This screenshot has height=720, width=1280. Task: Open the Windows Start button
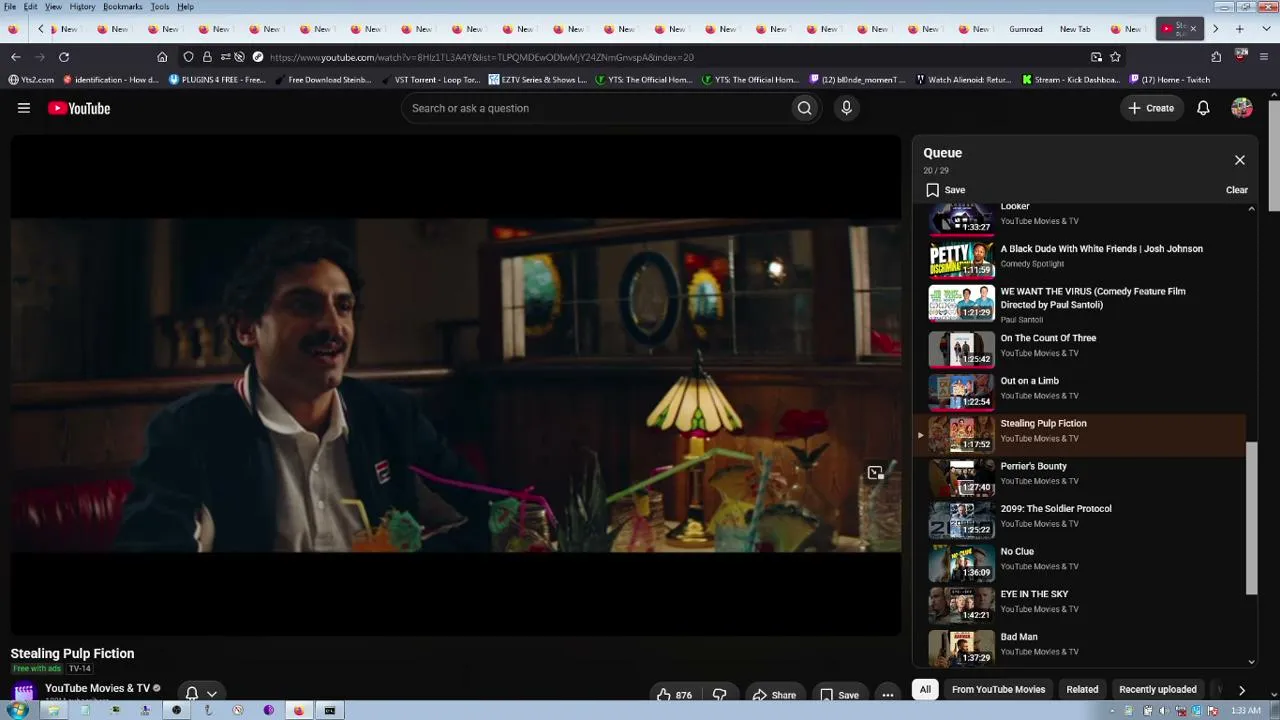click(x=17, y=710)
